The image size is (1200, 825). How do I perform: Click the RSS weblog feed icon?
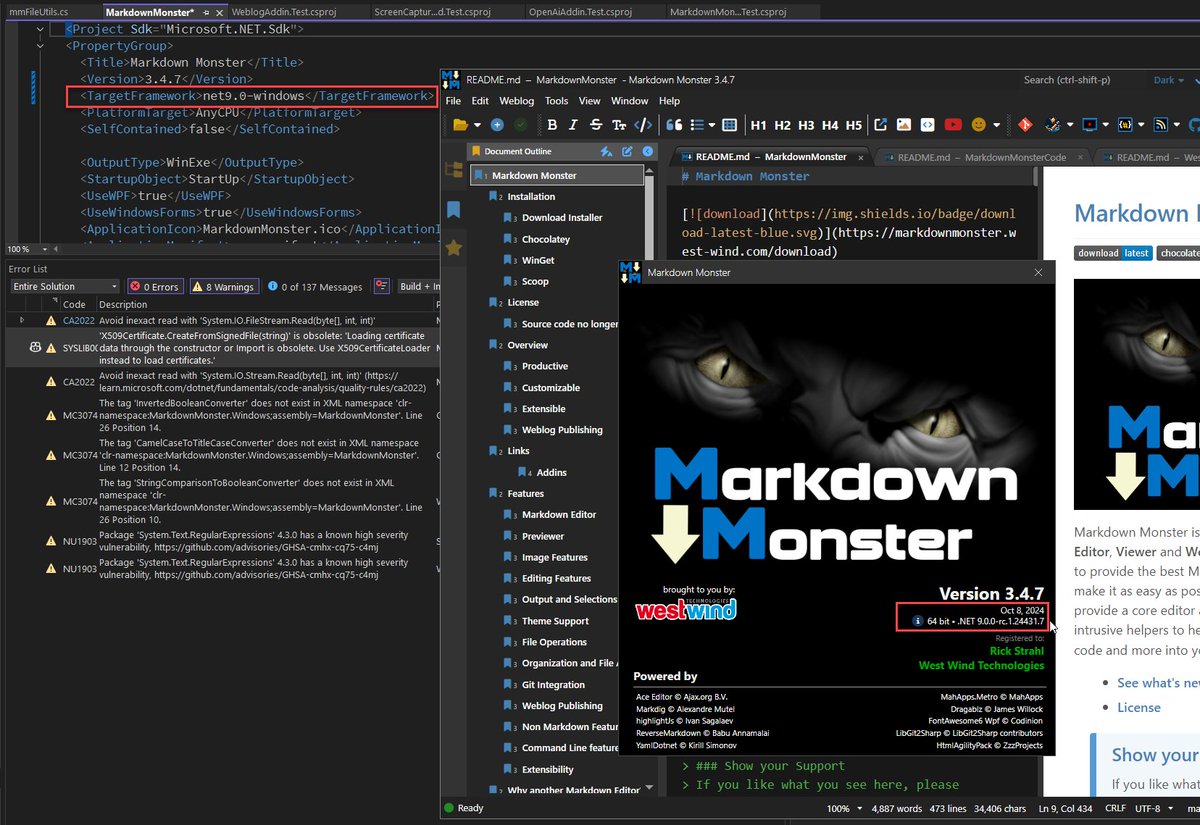pos(1161,125)
